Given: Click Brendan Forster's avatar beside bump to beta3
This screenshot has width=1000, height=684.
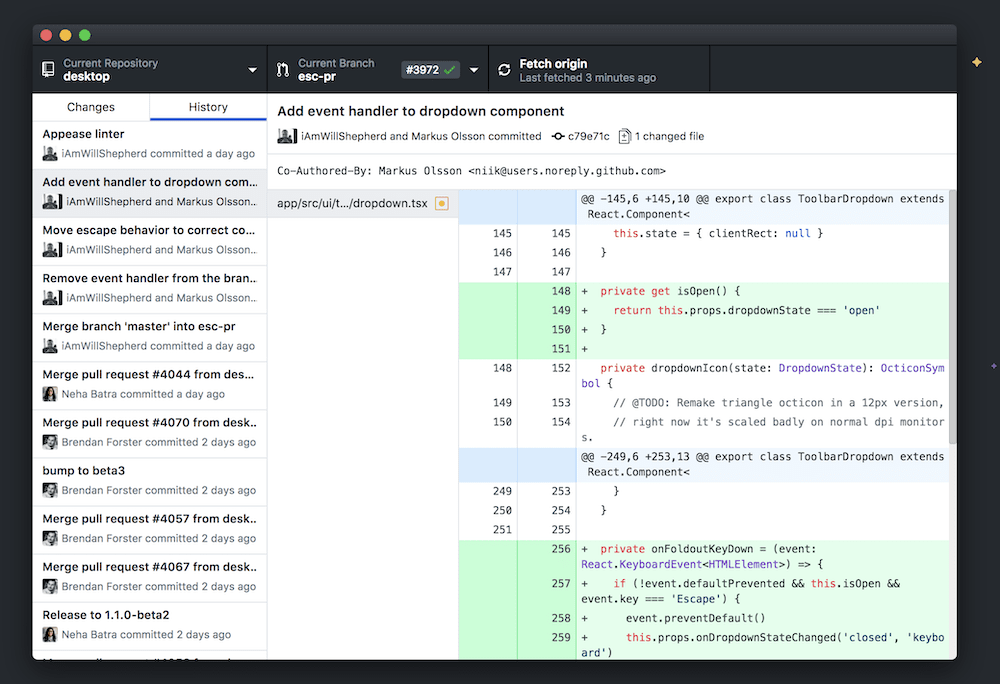Looking at the screenshot, I should [50, 489].
